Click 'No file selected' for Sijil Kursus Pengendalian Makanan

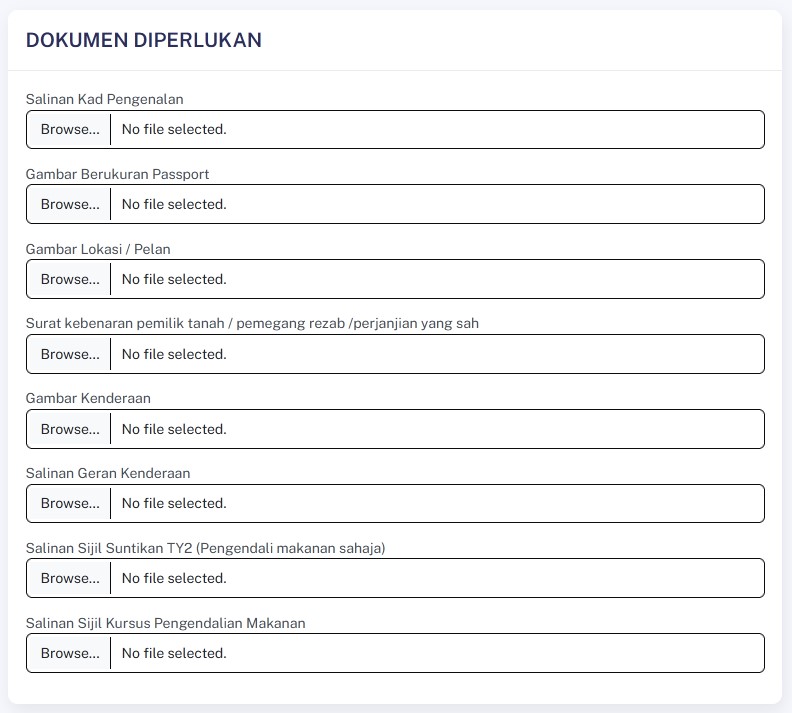[x=174, y=653]
